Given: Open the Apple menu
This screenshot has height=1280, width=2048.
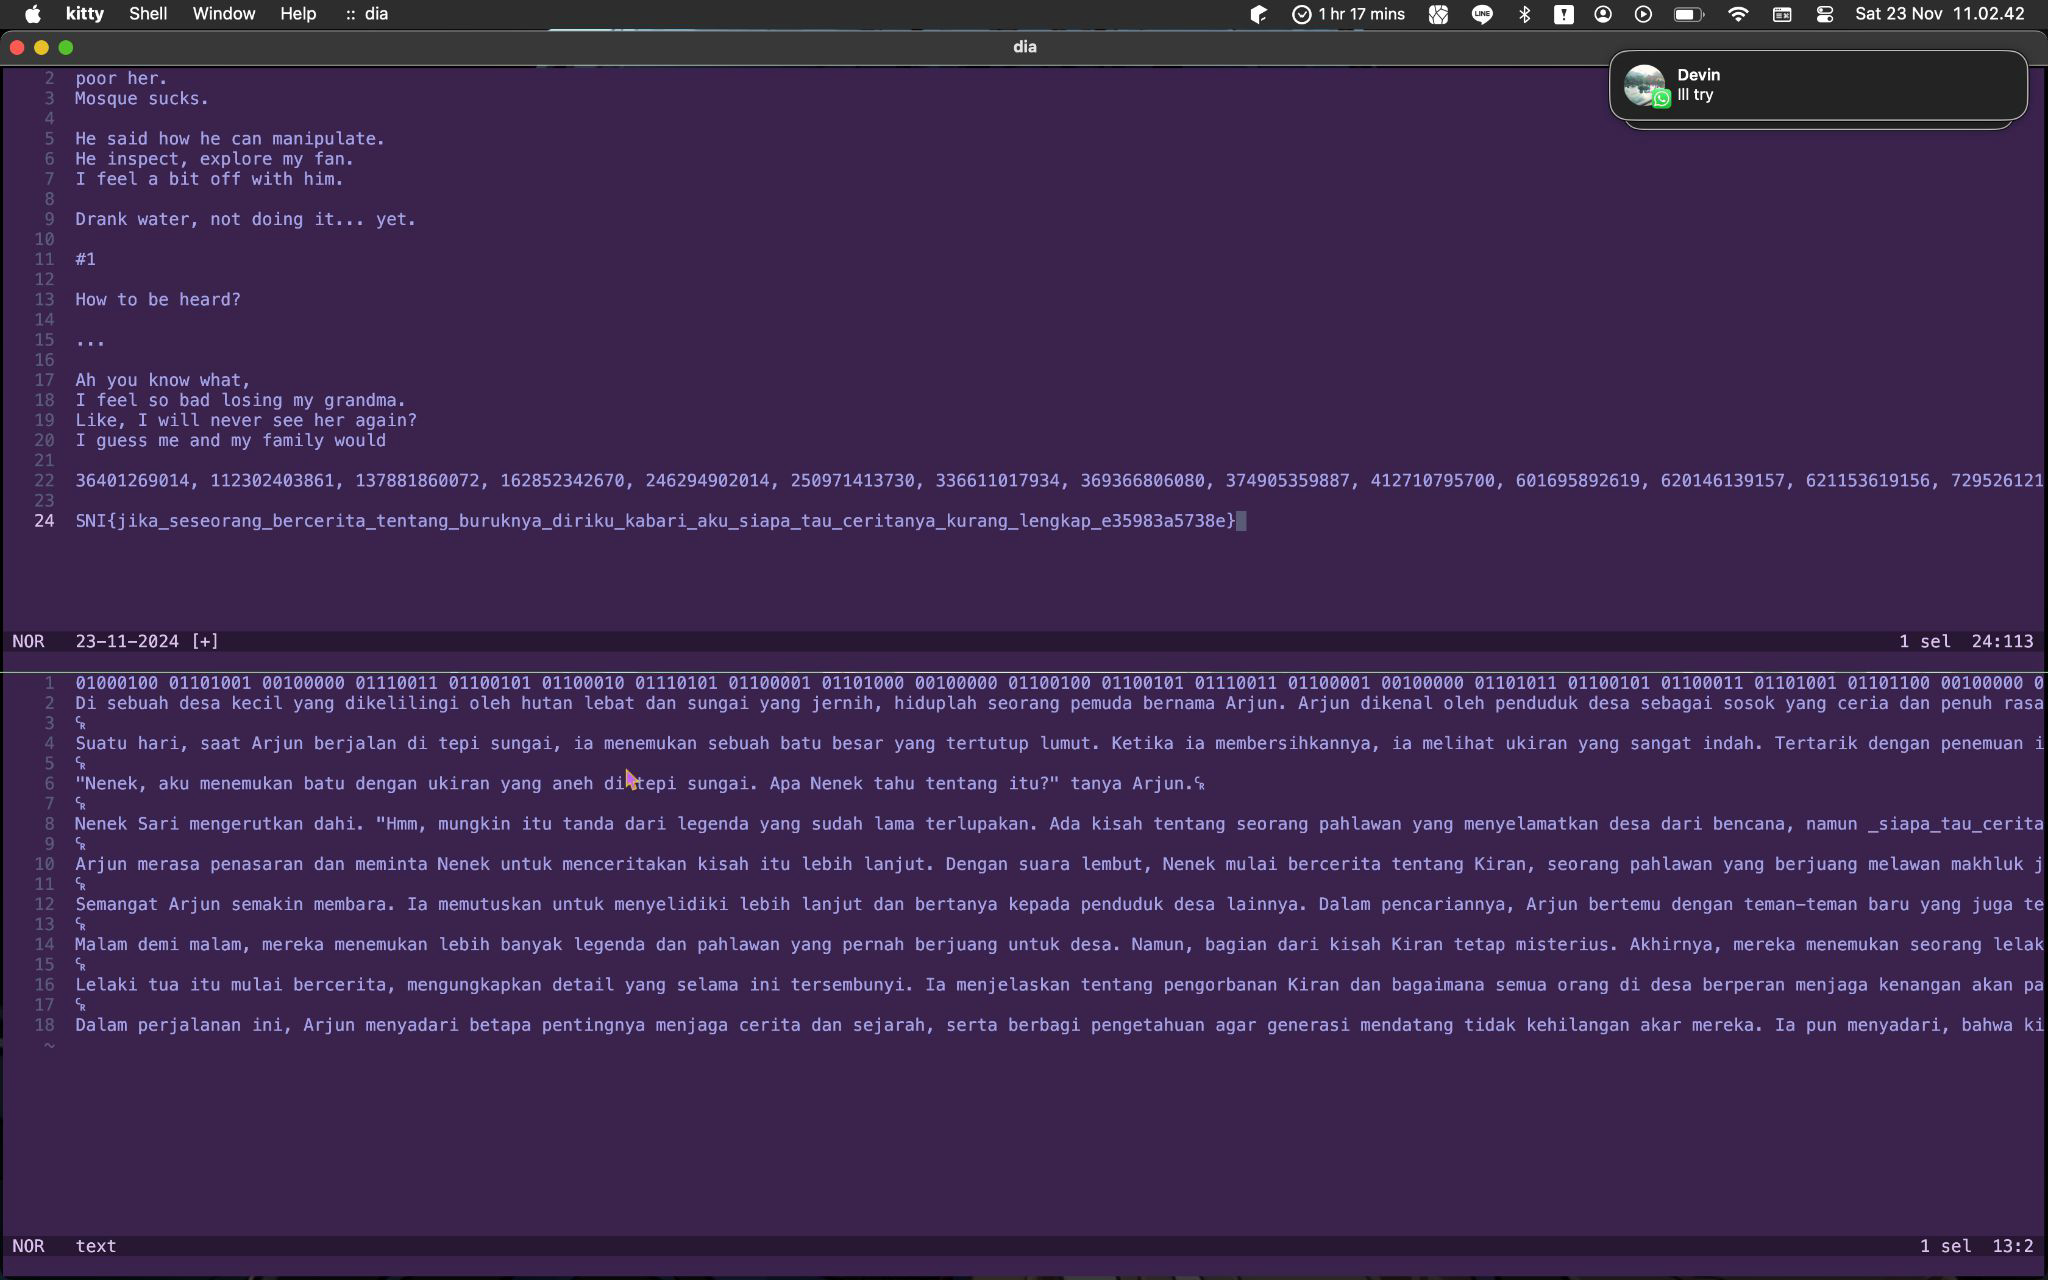Looking at the screenshot, I should tap(32, 14).
